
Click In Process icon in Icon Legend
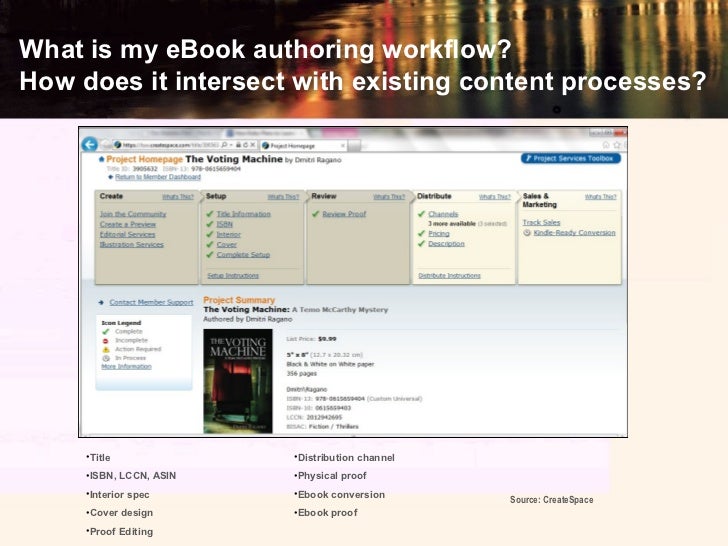(106, 358)
